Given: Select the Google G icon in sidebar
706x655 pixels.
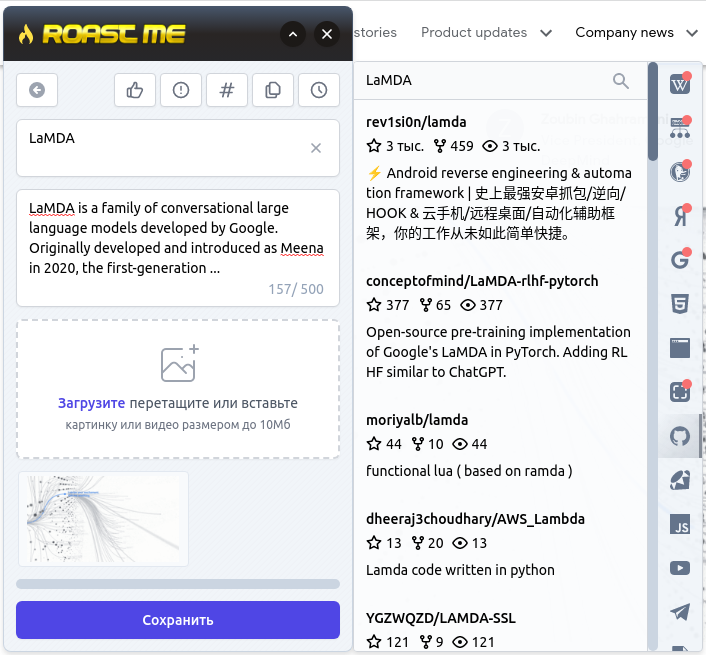Looking at the screenshot, I should (680, 260).
